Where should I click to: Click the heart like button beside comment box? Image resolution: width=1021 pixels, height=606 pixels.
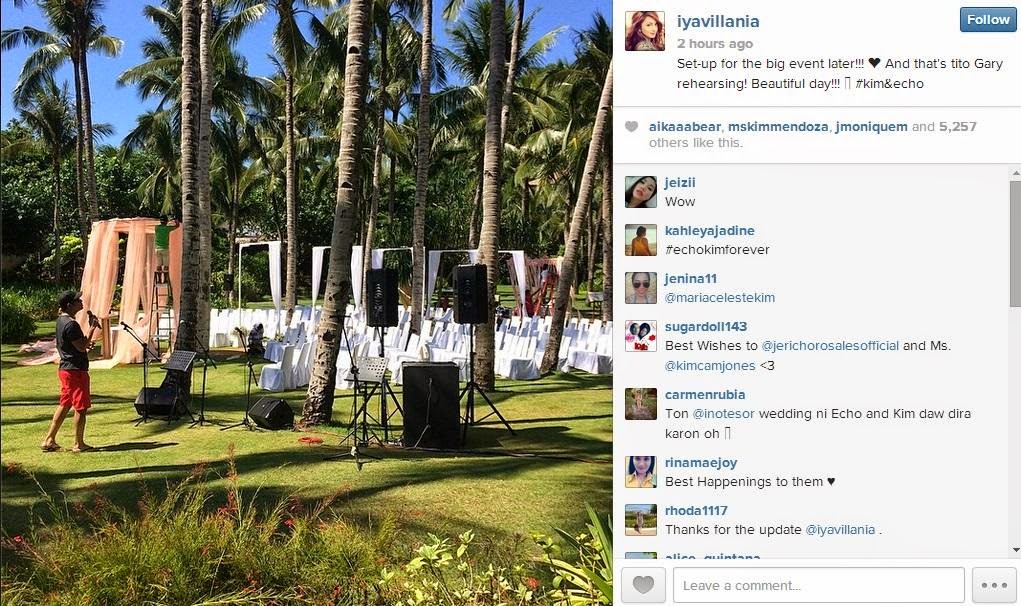click(643, 585)
